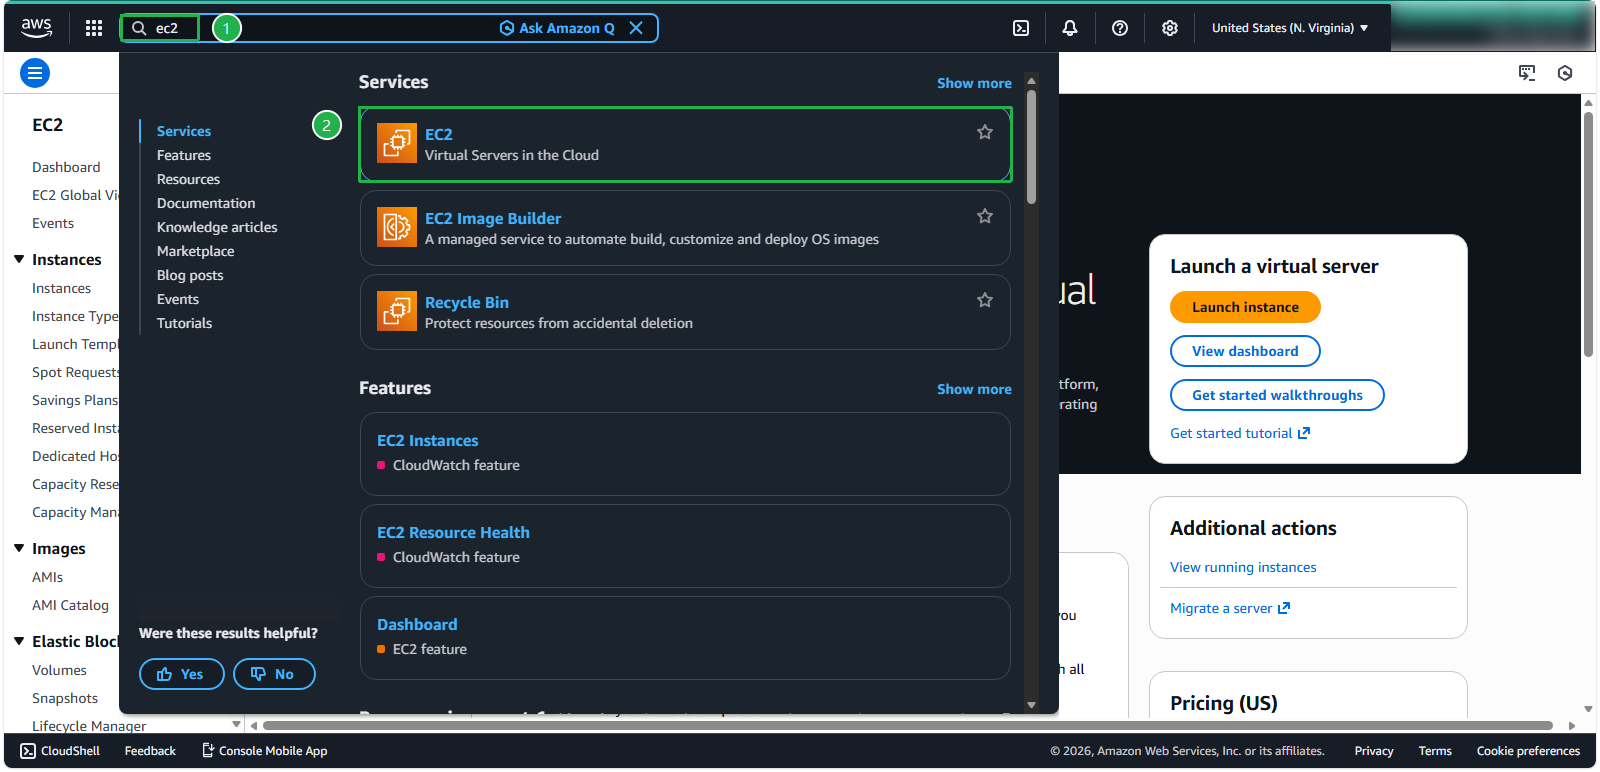Collapse the Elastic Block Store section
This screenshot has width=1600, height=772.
19,641
